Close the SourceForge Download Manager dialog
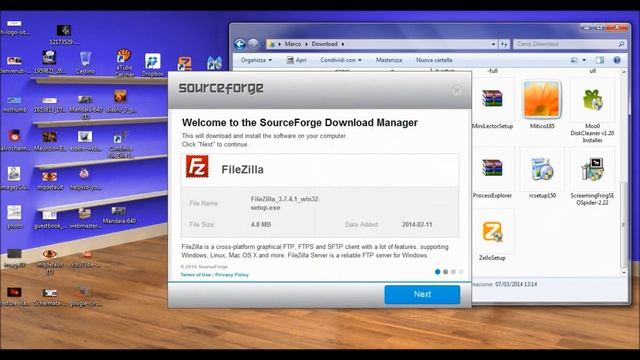Screen dimensions: 640x360 (x=457, y=90)
